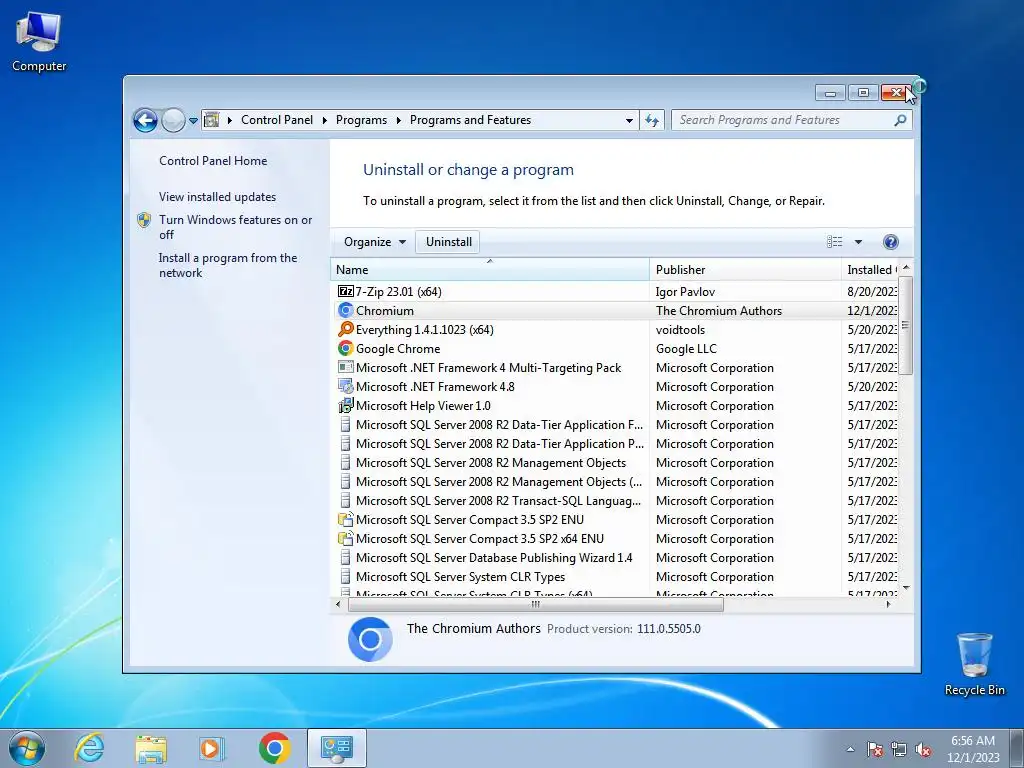Click the Refresh button in address bar
Image resolution: width=1024 pixels, height=768 pixels.
652,120
